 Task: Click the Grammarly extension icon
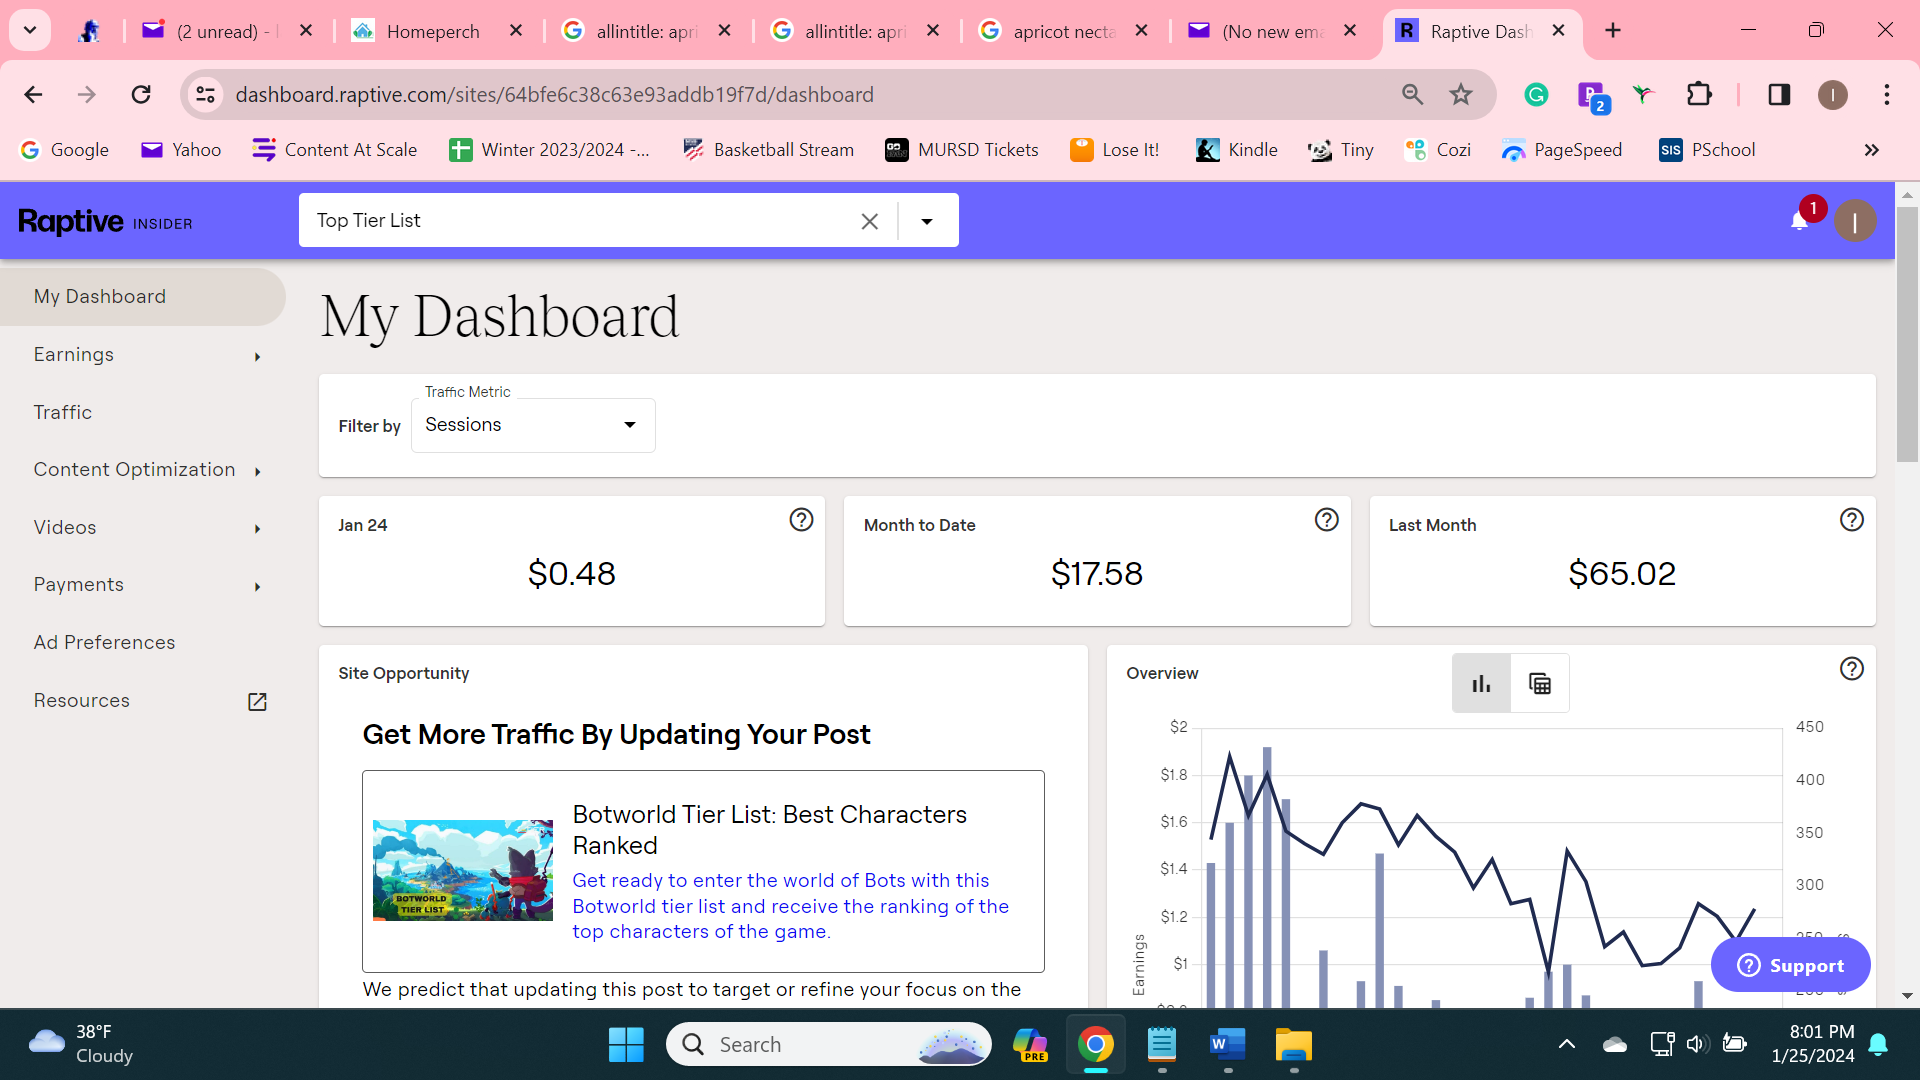pyautogui.click(x=1536, y=95)
